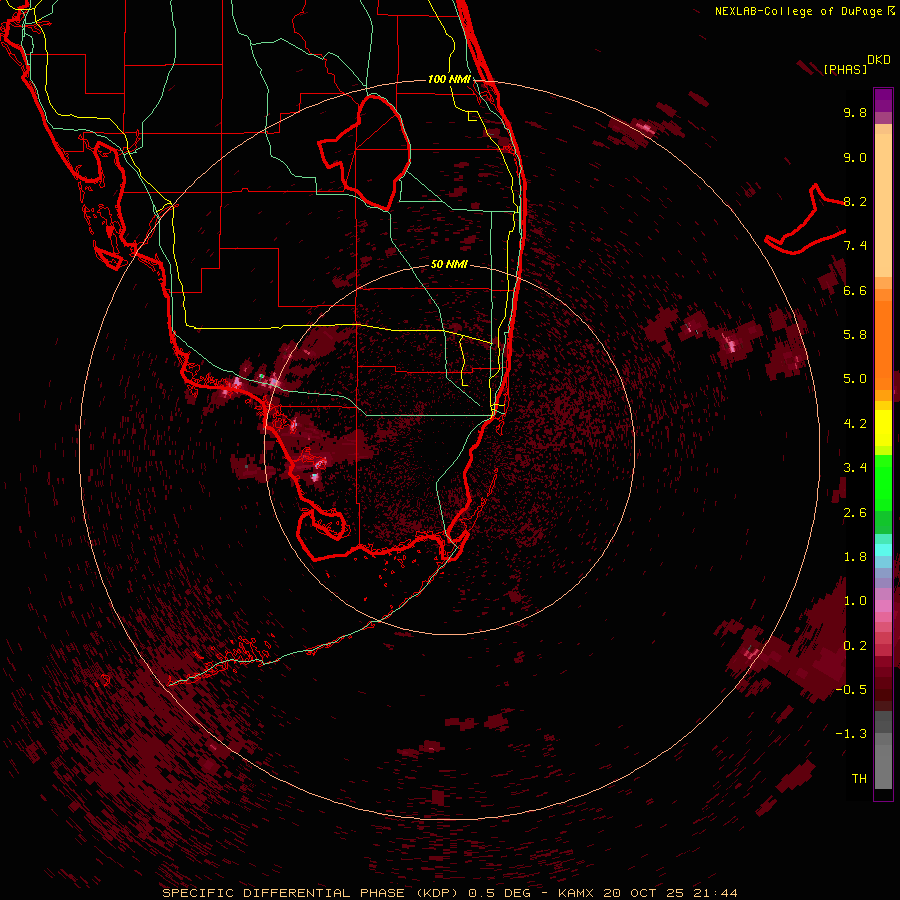Click the [PHAS] label above the color scale
Viewport: 900px width, 900px height.
845,70
